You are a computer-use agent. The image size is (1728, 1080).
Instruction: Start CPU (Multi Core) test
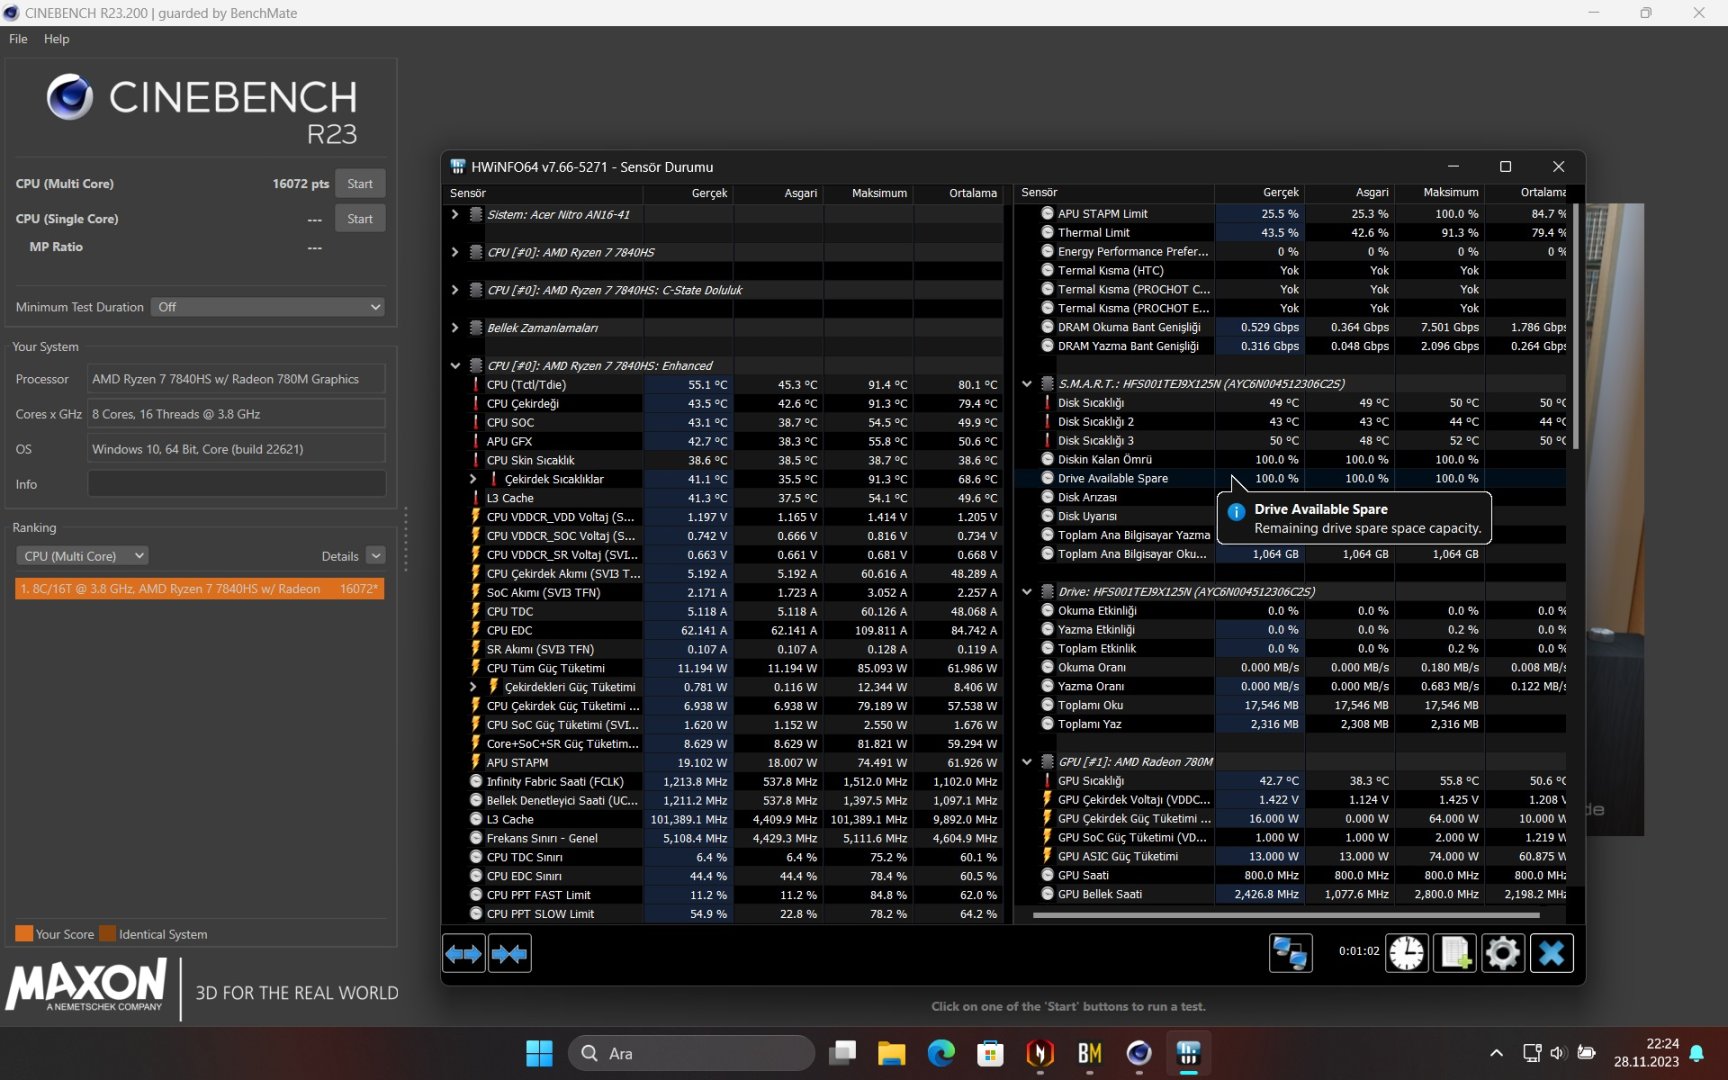(360, 184)
